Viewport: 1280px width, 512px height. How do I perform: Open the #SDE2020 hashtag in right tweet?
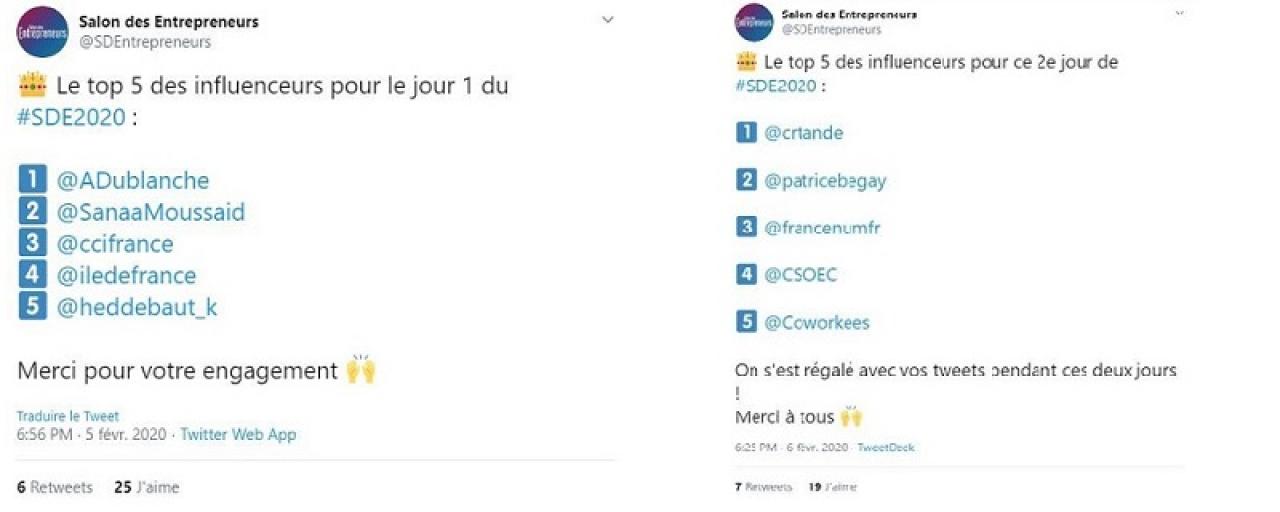(x=775, y=85)
